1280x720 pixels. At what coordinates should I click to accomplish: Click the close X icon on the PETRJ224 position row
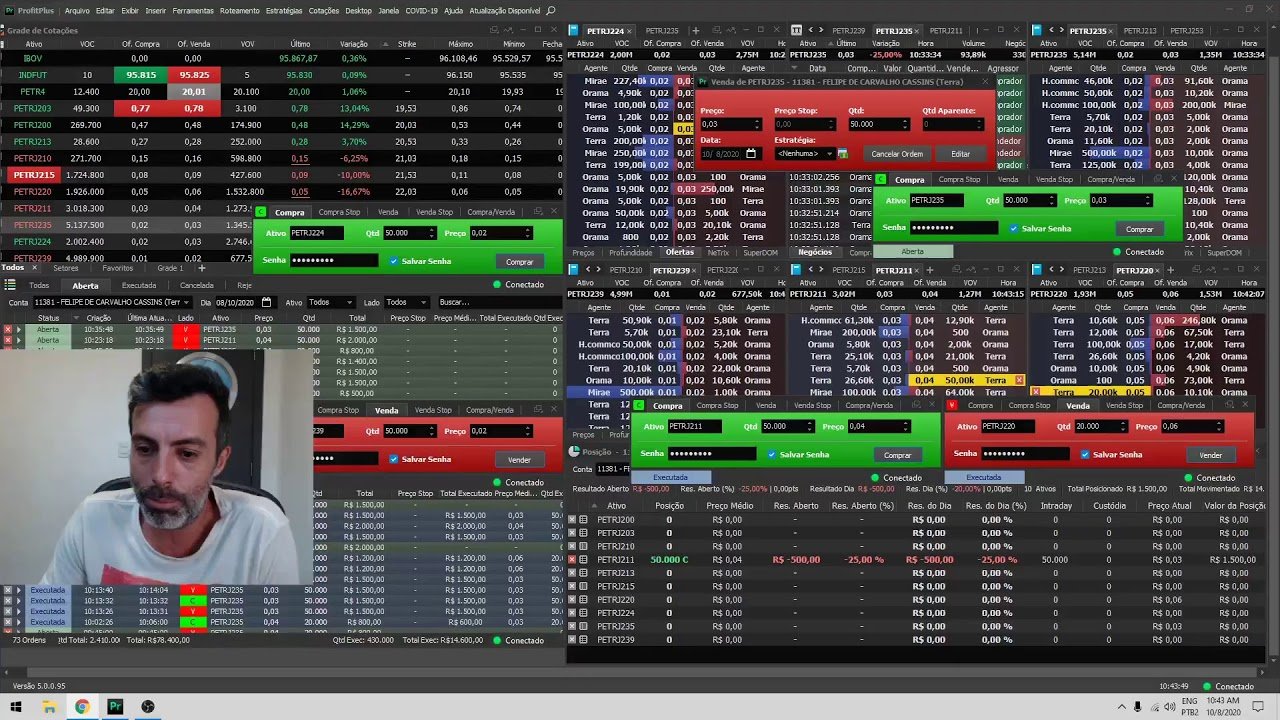click(572, 613)
